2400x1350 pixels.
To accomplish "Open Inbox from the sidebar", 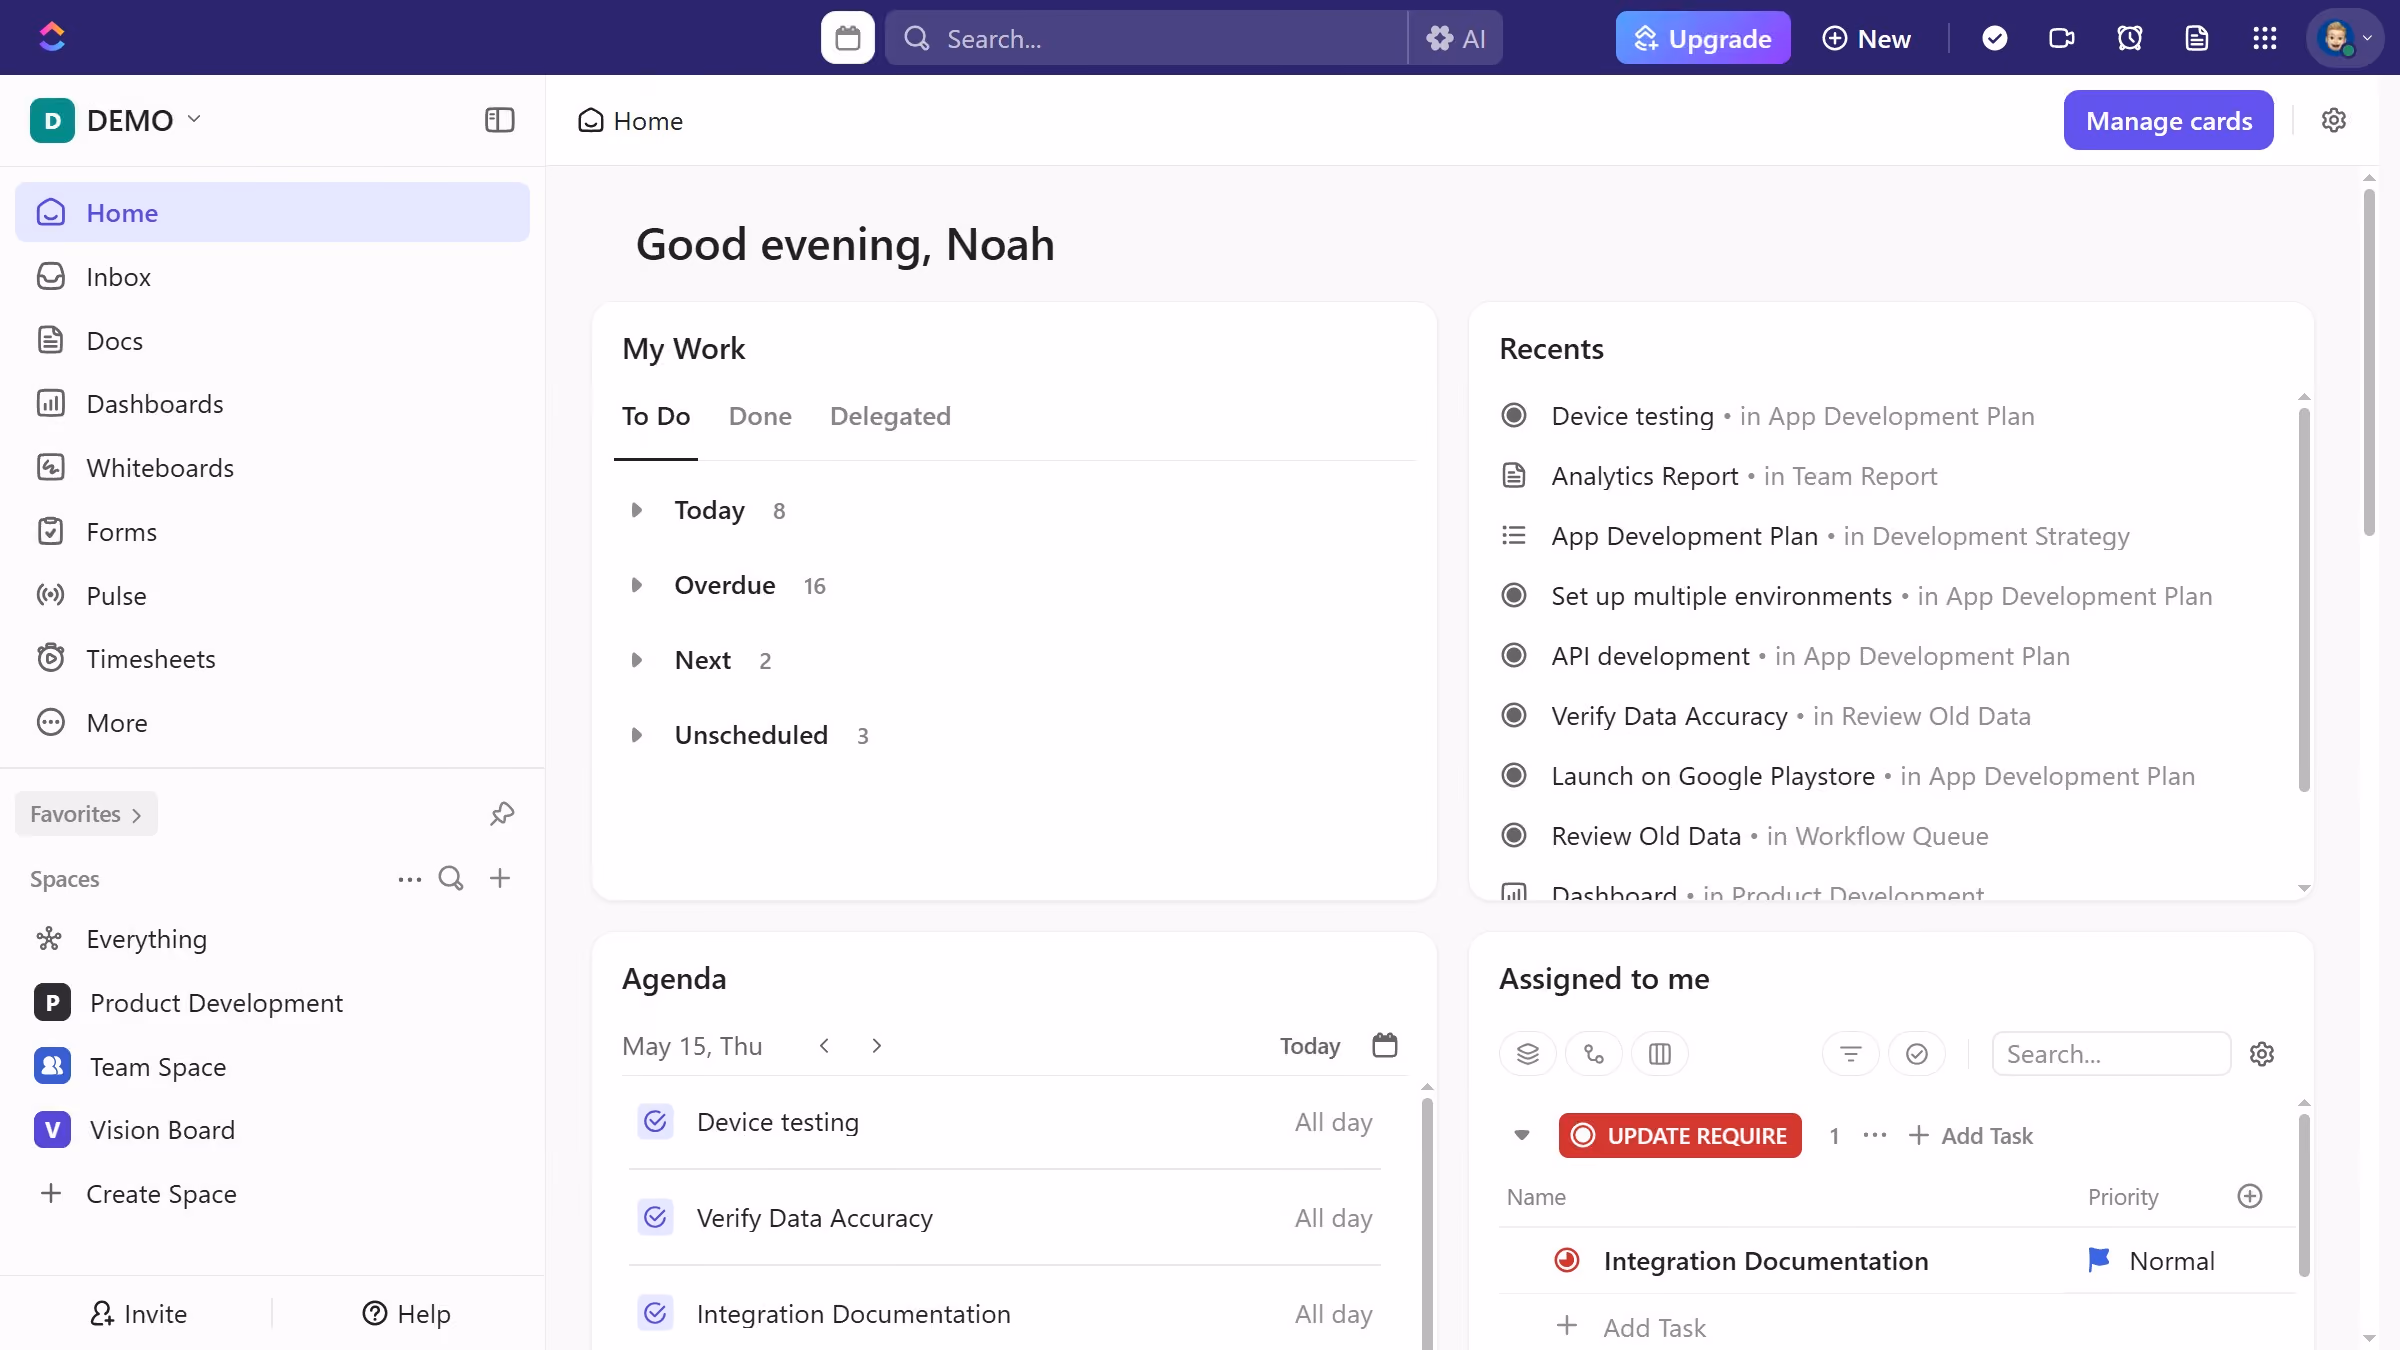I will coord(272,277).
